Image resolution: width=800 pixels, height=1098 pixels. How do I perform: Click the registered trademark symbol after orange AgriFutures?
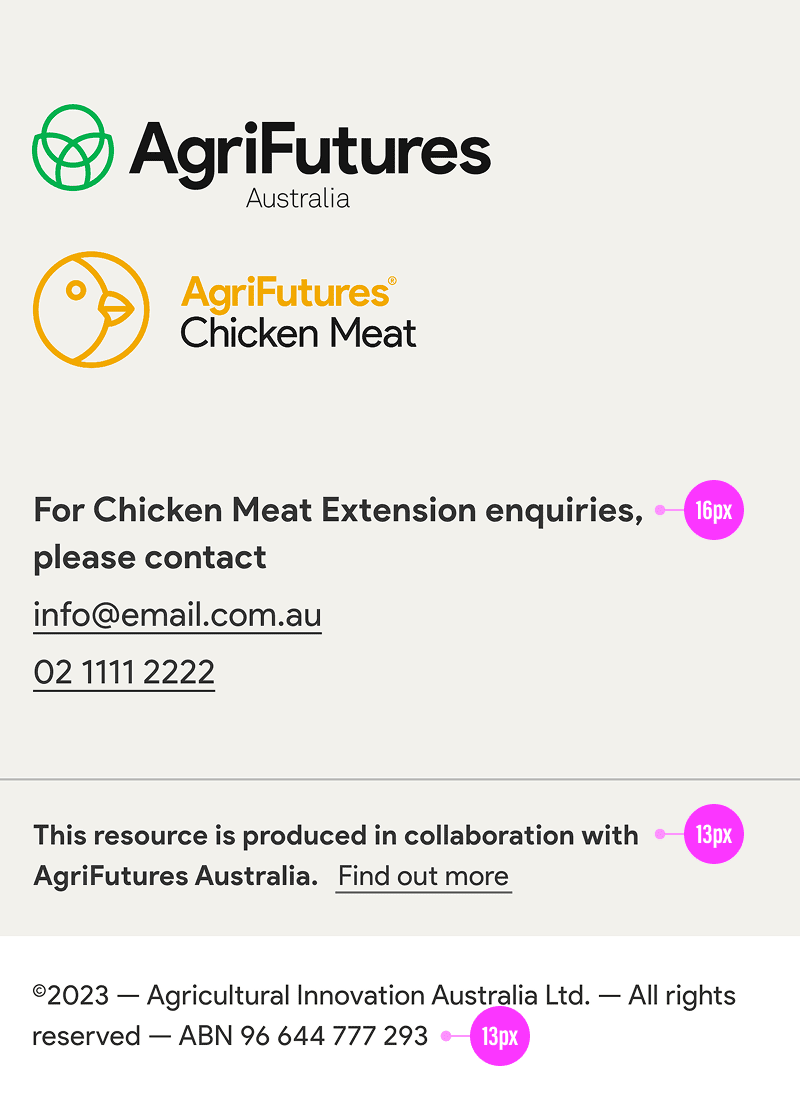point(392,282)
